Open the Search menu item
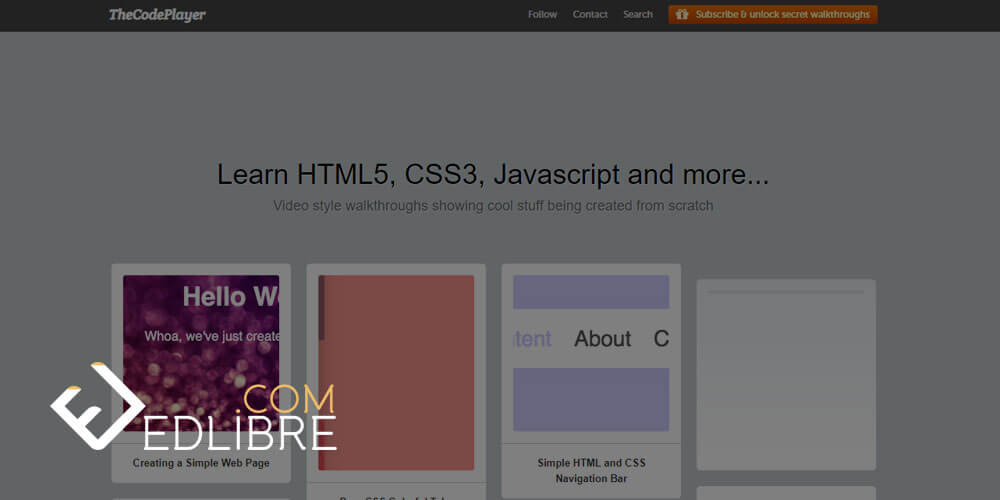This screenshot has width=1000, height=500. click(x=638, y=15)
